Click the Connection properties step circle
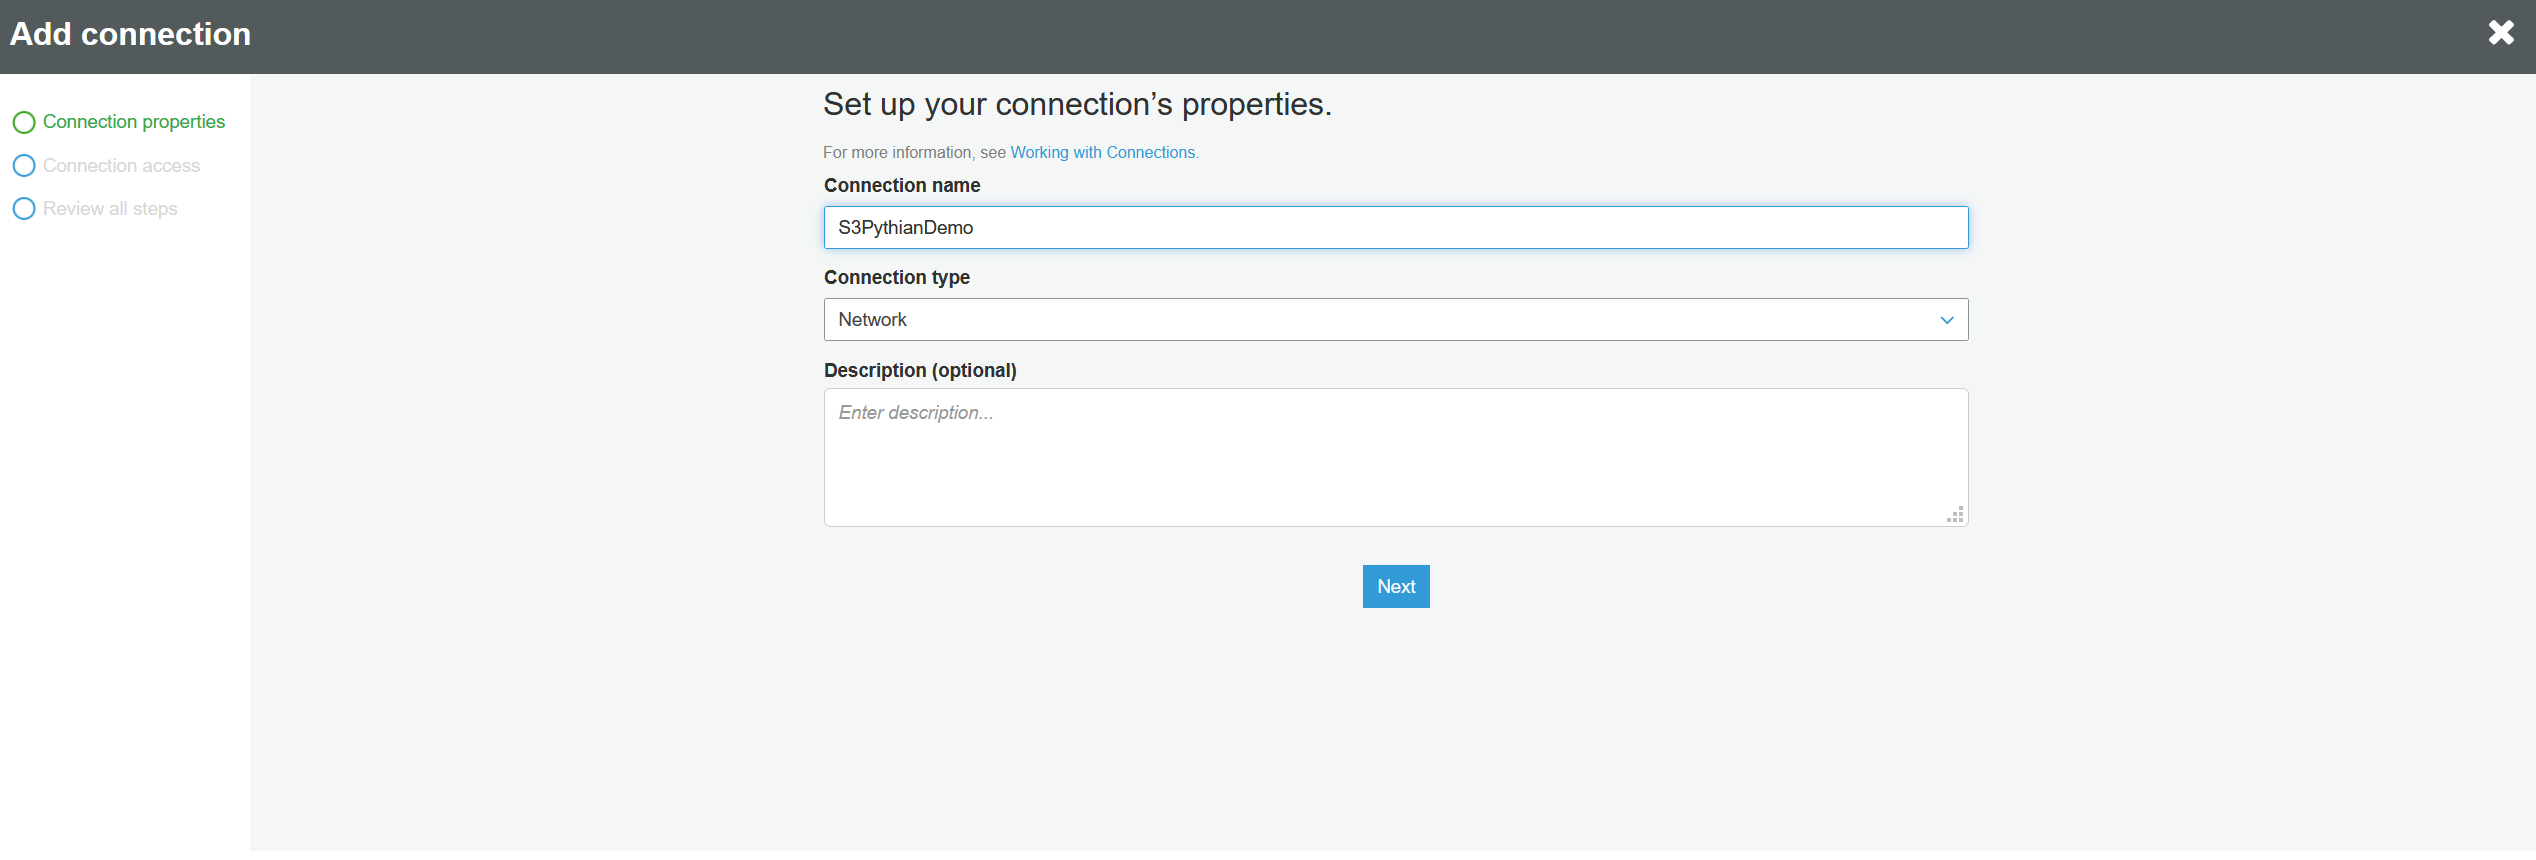This screenshot has height=860, width=2536. (x=24, y=122)
